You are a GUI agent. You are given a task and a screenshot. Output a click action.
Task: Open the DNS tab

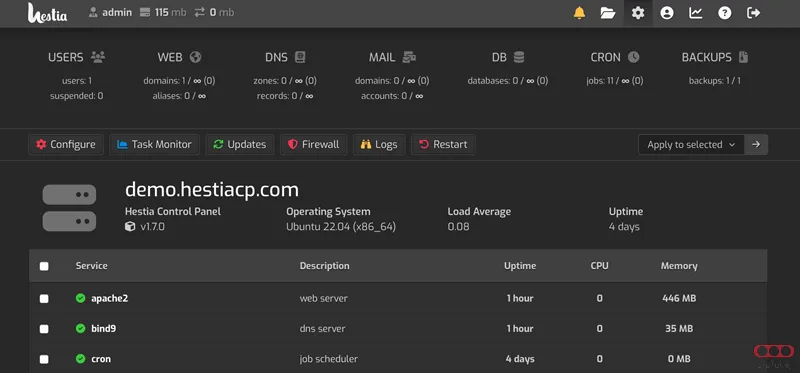[x=285, y=57]
